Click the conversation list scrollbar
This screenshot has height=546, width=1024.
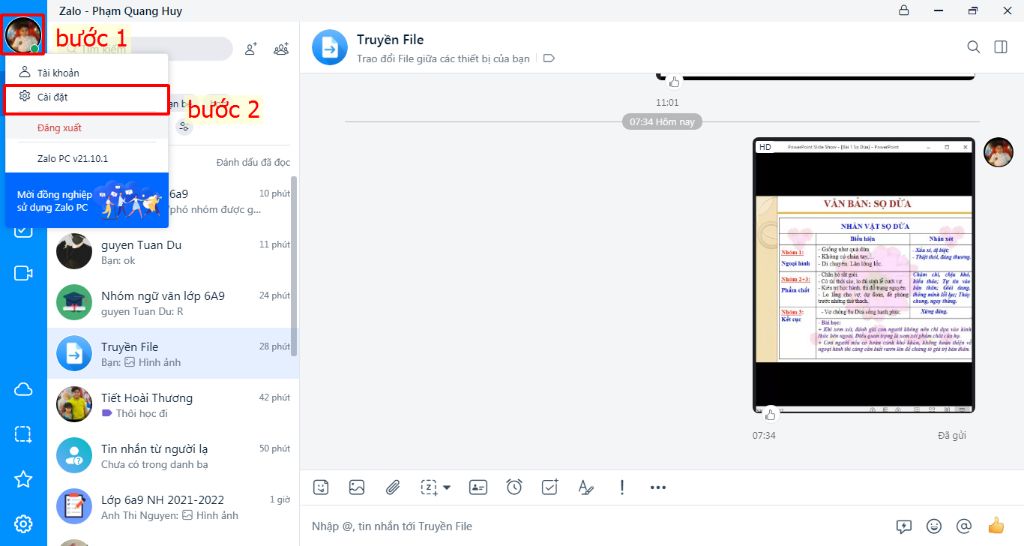pos(295,266)
